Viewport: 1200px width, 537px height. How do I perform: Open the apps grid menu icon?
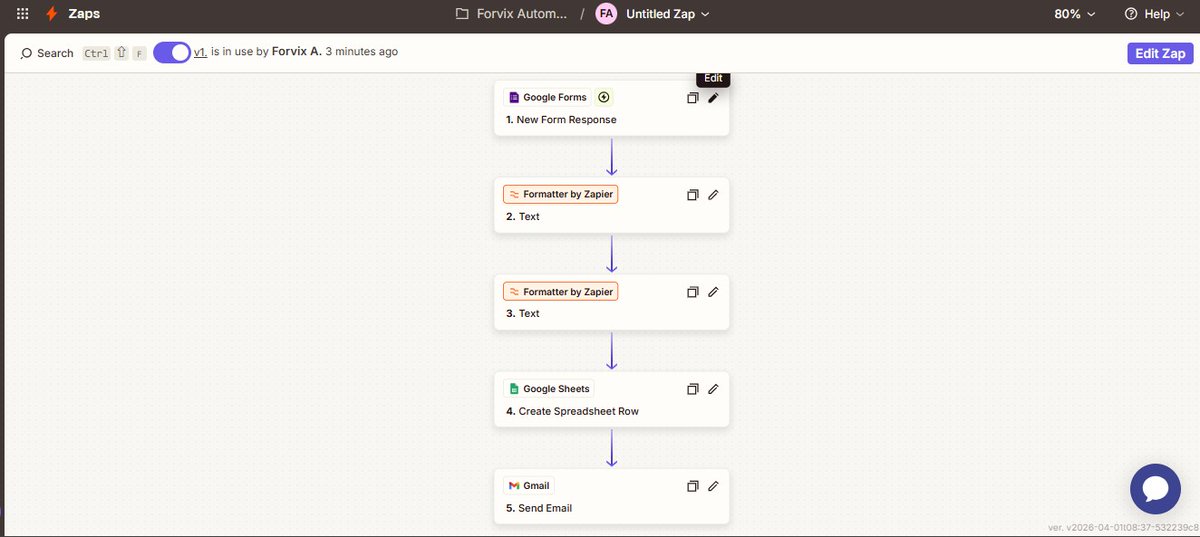pos(23,14)
